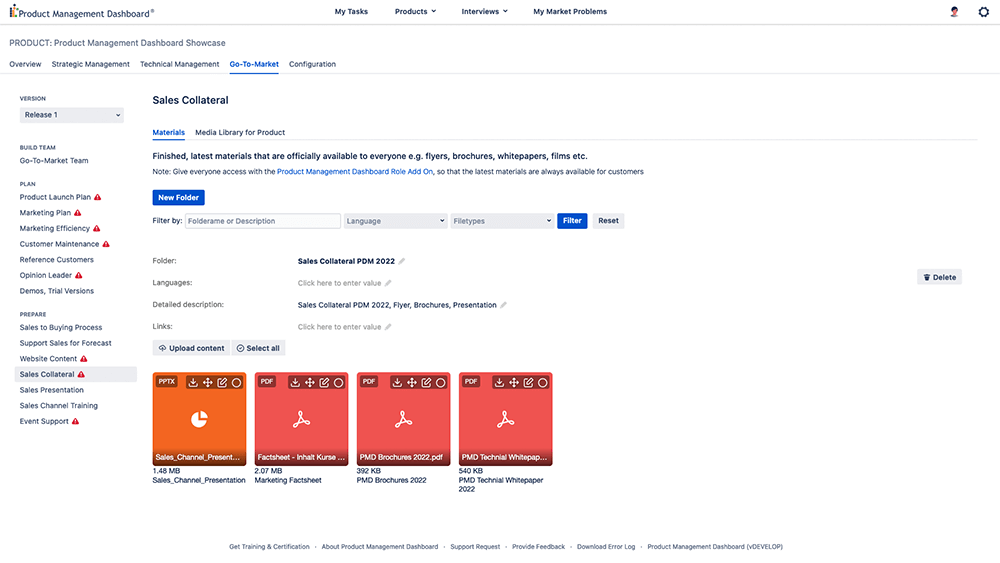Move the PMD Brochures 2022 card
The width and height of the screenshot is (1000, 563).
(x=412, y=383)
